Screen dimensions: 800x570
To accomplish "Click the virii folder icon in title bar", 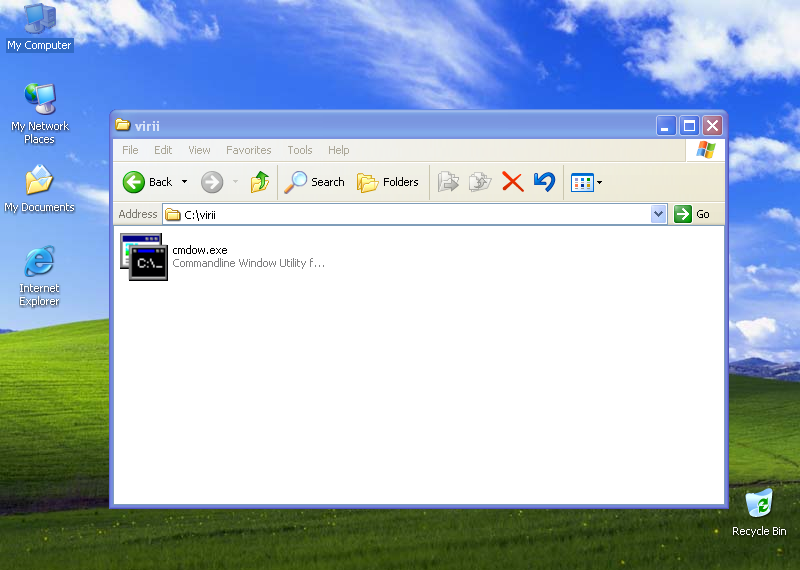I will click(122, 125).
